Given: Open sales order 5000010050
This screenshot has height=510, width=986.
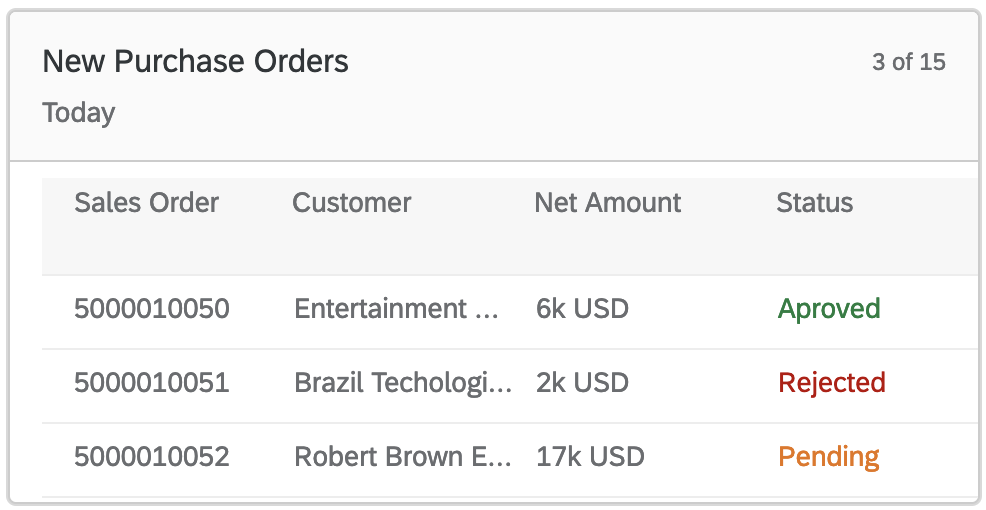Looking at the screenshot, I should (x=152, y=309).
